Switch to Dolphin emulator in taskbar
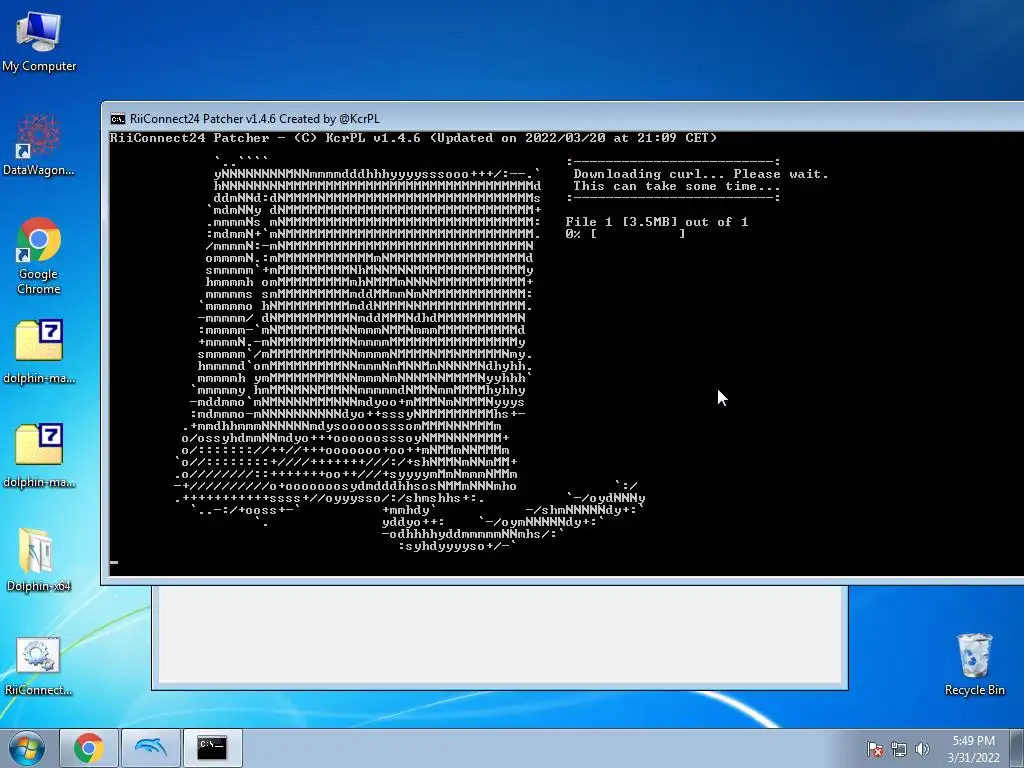1024x768 pixels. [150, 748]
